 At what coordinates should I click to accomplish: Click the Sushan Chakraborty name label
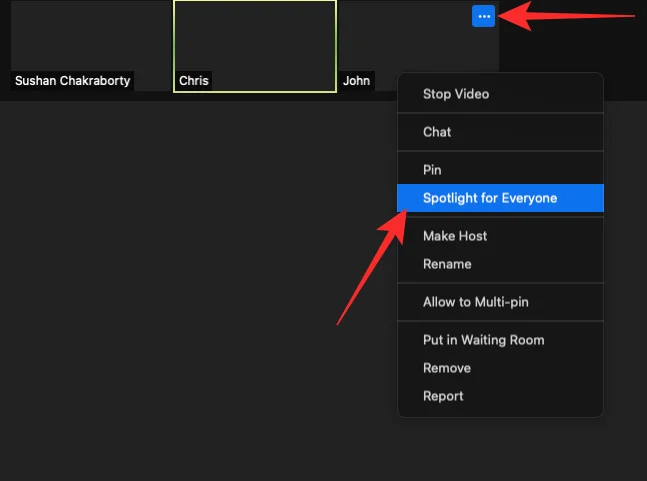(x=73, y=81)
